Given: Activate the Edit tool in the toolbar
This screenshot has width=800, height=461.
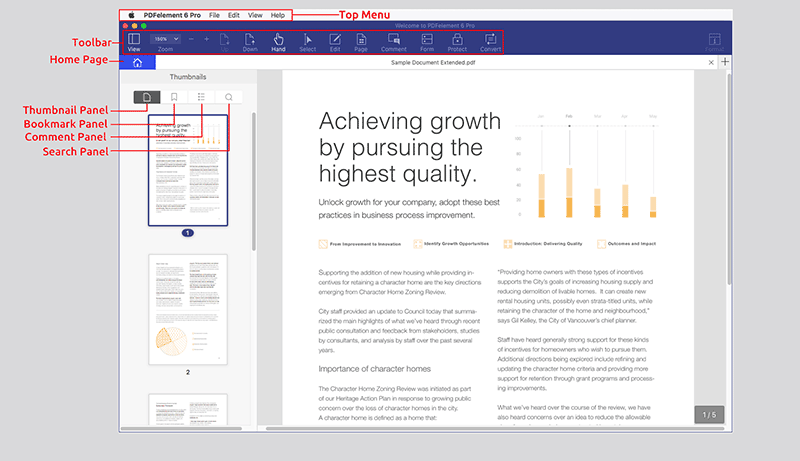Looking at the screenshot, I should [x=335, y=42].
